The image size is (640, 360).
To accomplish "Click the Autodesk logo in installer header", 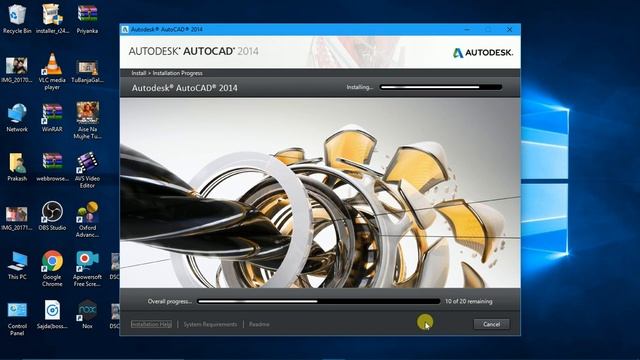I will pos(483,53).
